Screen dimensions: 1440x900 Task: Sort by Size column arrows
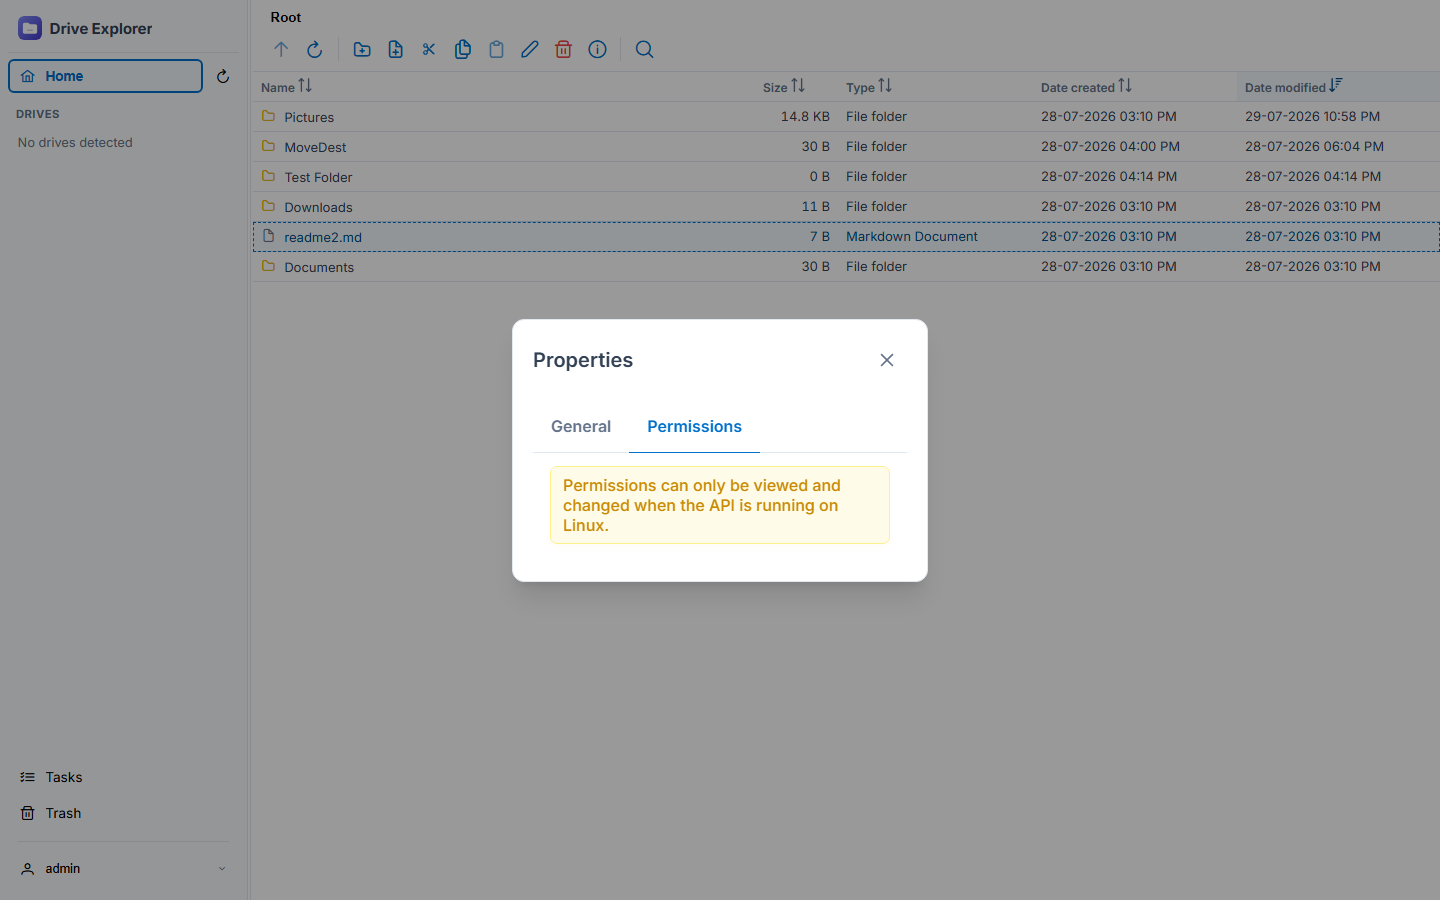(798, 86)
